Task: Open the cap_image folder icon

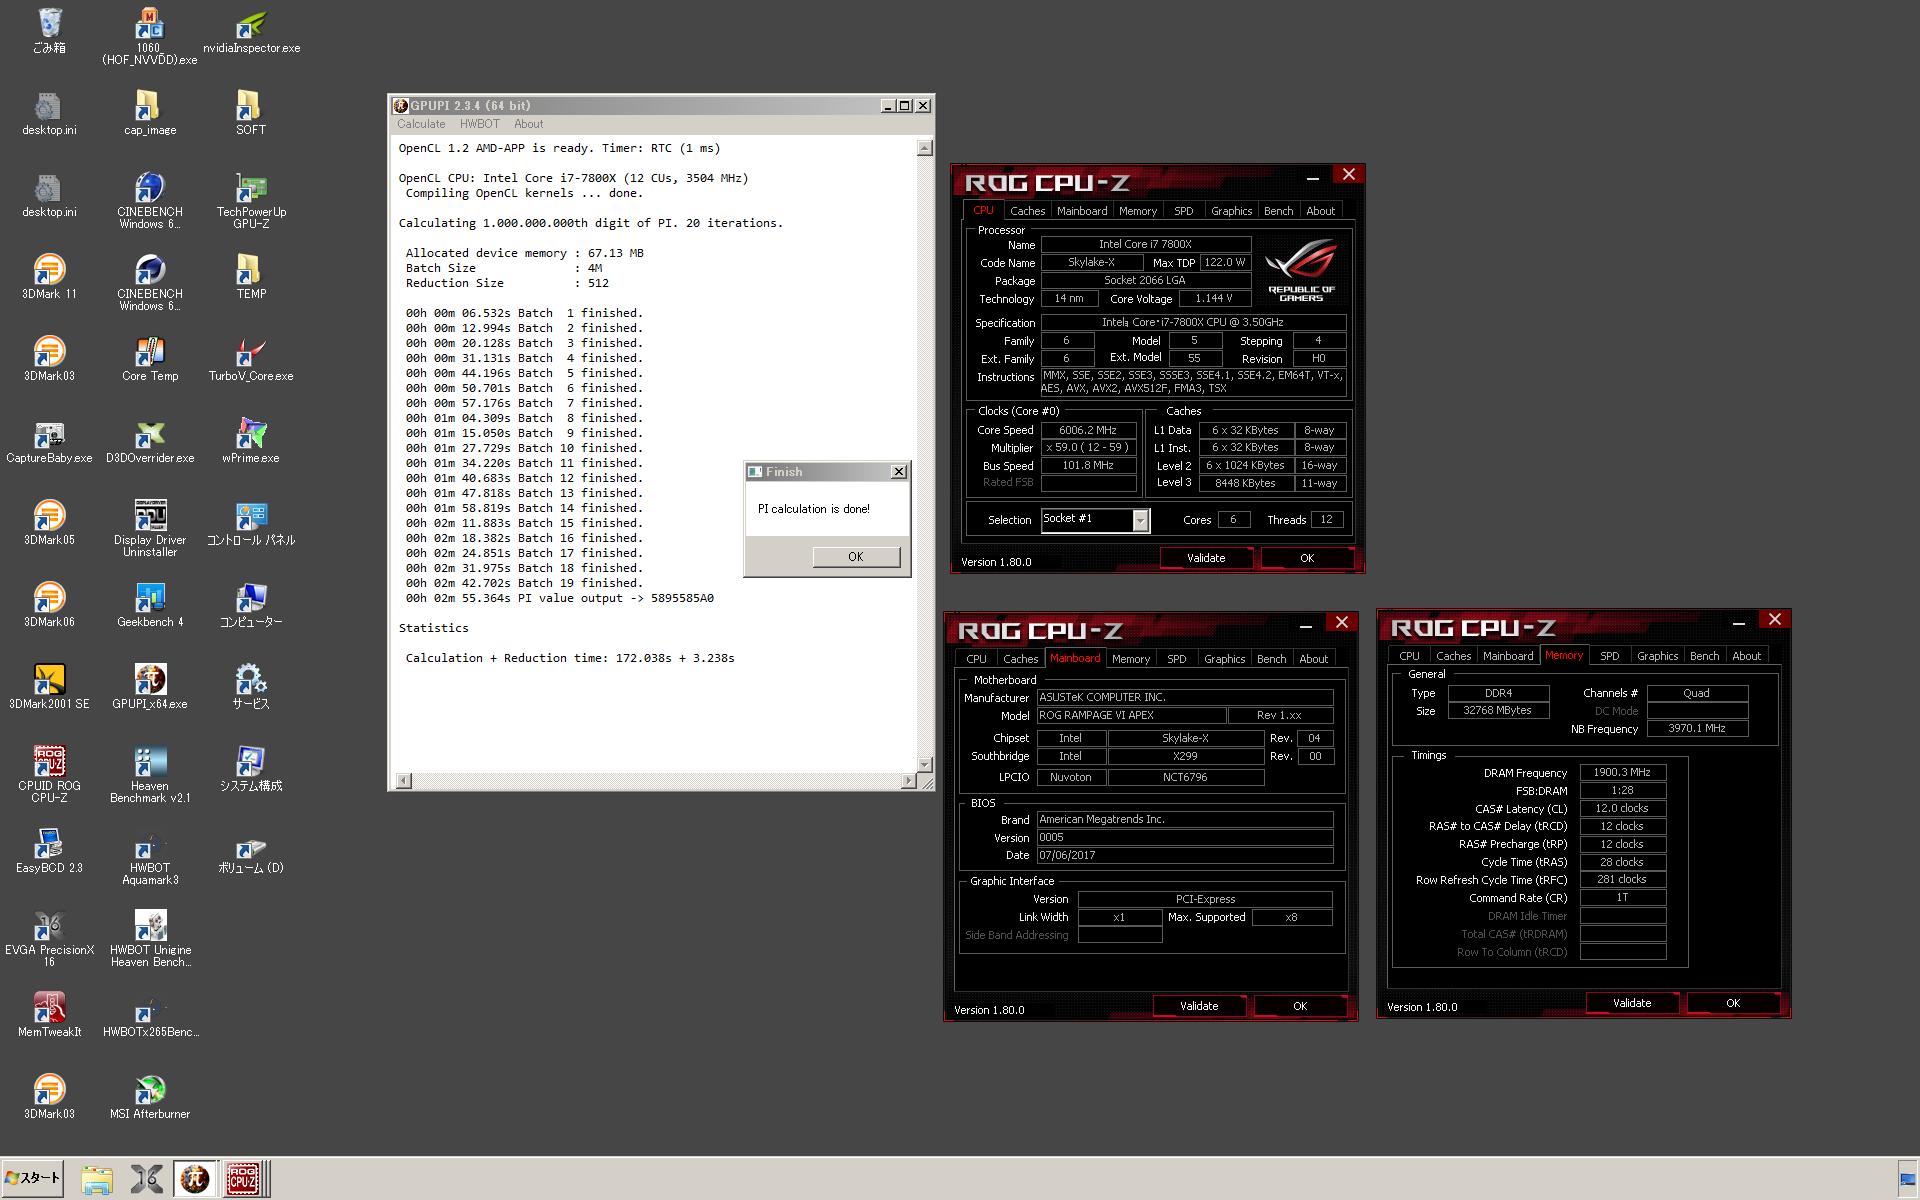Action: [150, 113]
